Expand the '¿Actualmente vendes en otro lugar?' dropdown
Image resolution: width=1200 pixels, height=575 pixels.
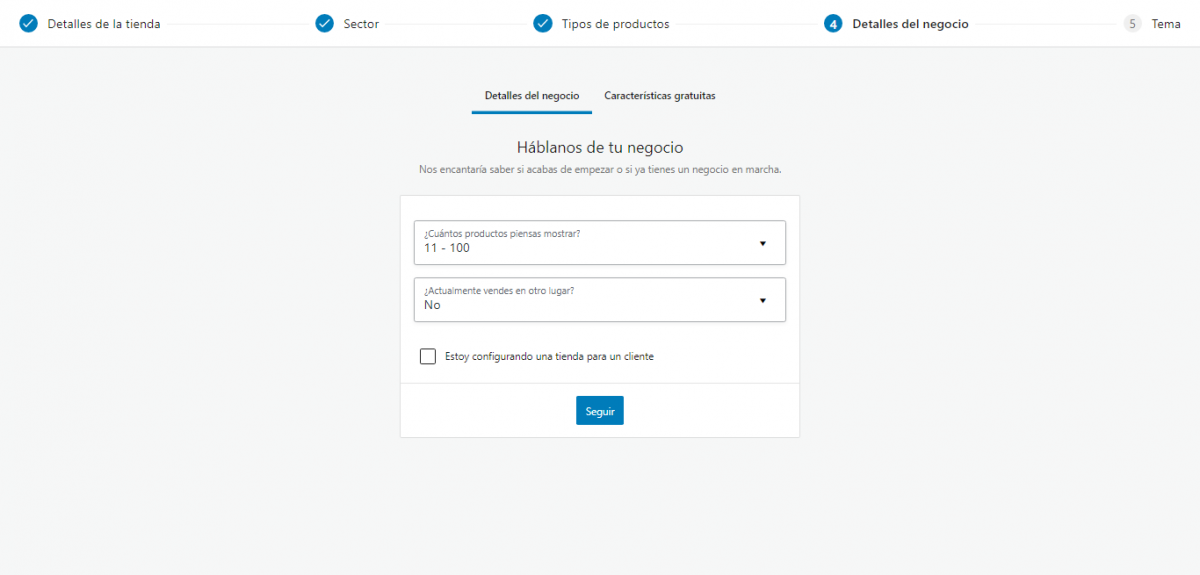pyautogui.click(x=599, y=299)
